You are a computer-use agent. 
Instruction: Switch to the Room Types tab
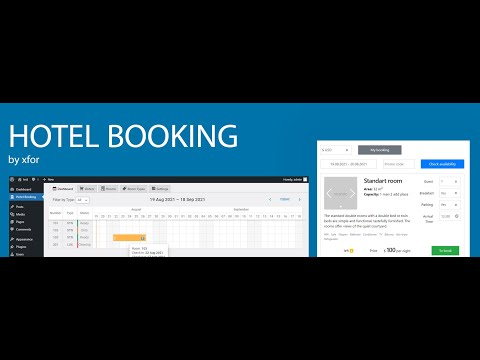coord(134,189)
